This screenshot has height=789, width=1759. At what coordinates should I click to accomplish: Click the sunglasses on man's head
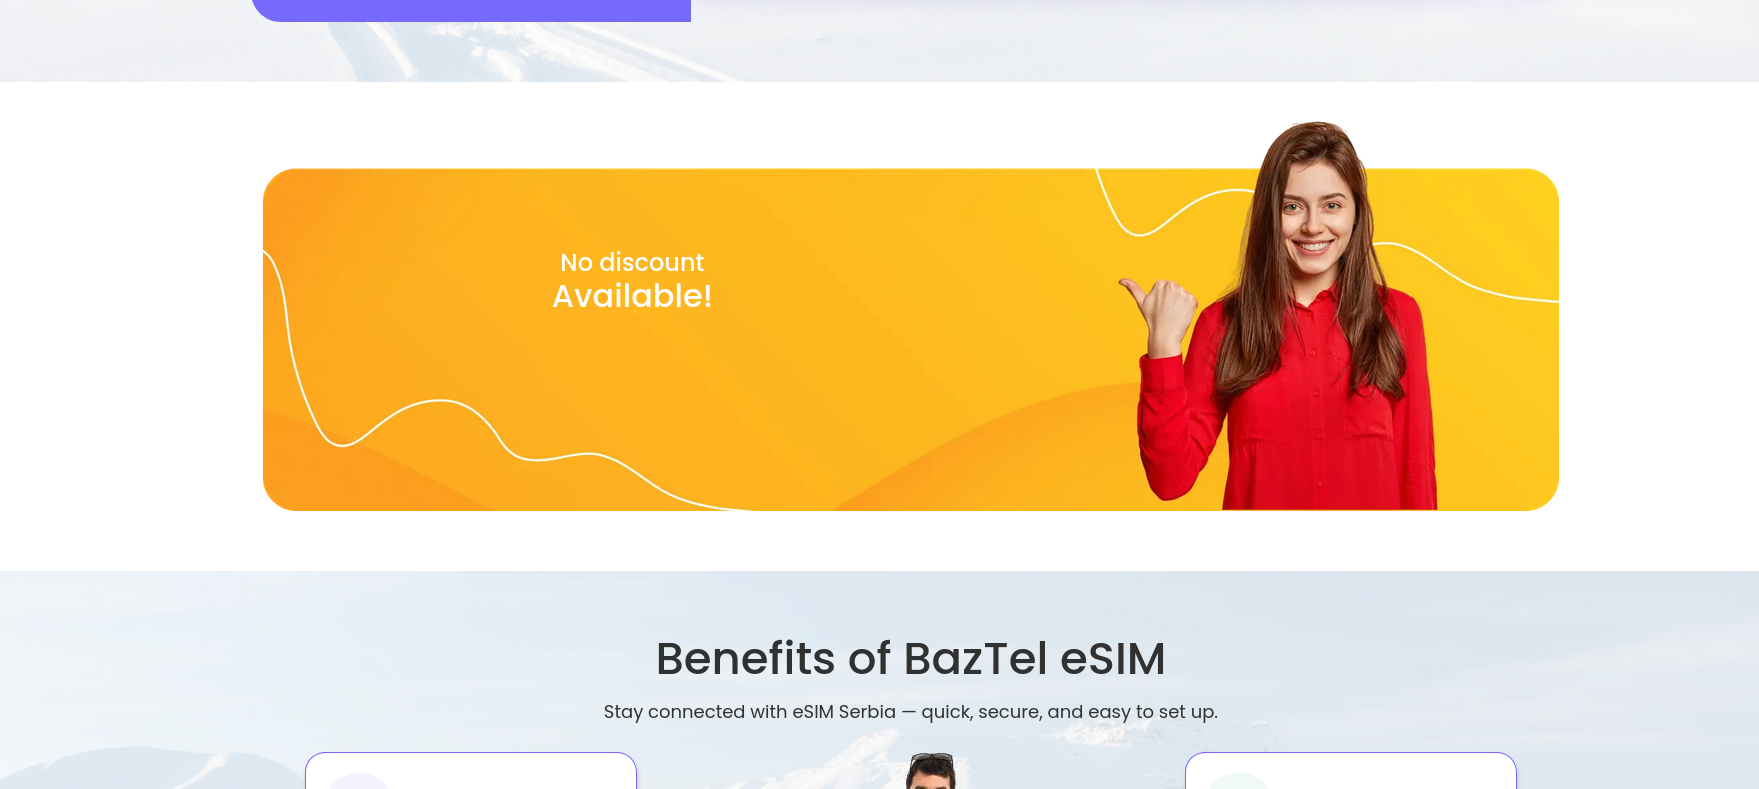click(931, 758)
